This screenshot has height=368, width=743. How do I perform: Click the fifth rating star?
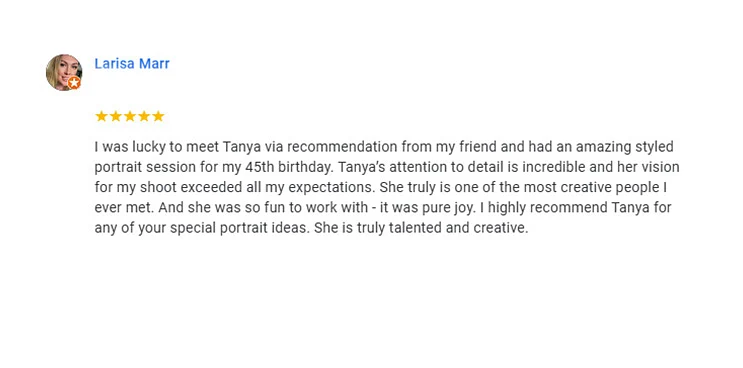(x=158, y=116)
